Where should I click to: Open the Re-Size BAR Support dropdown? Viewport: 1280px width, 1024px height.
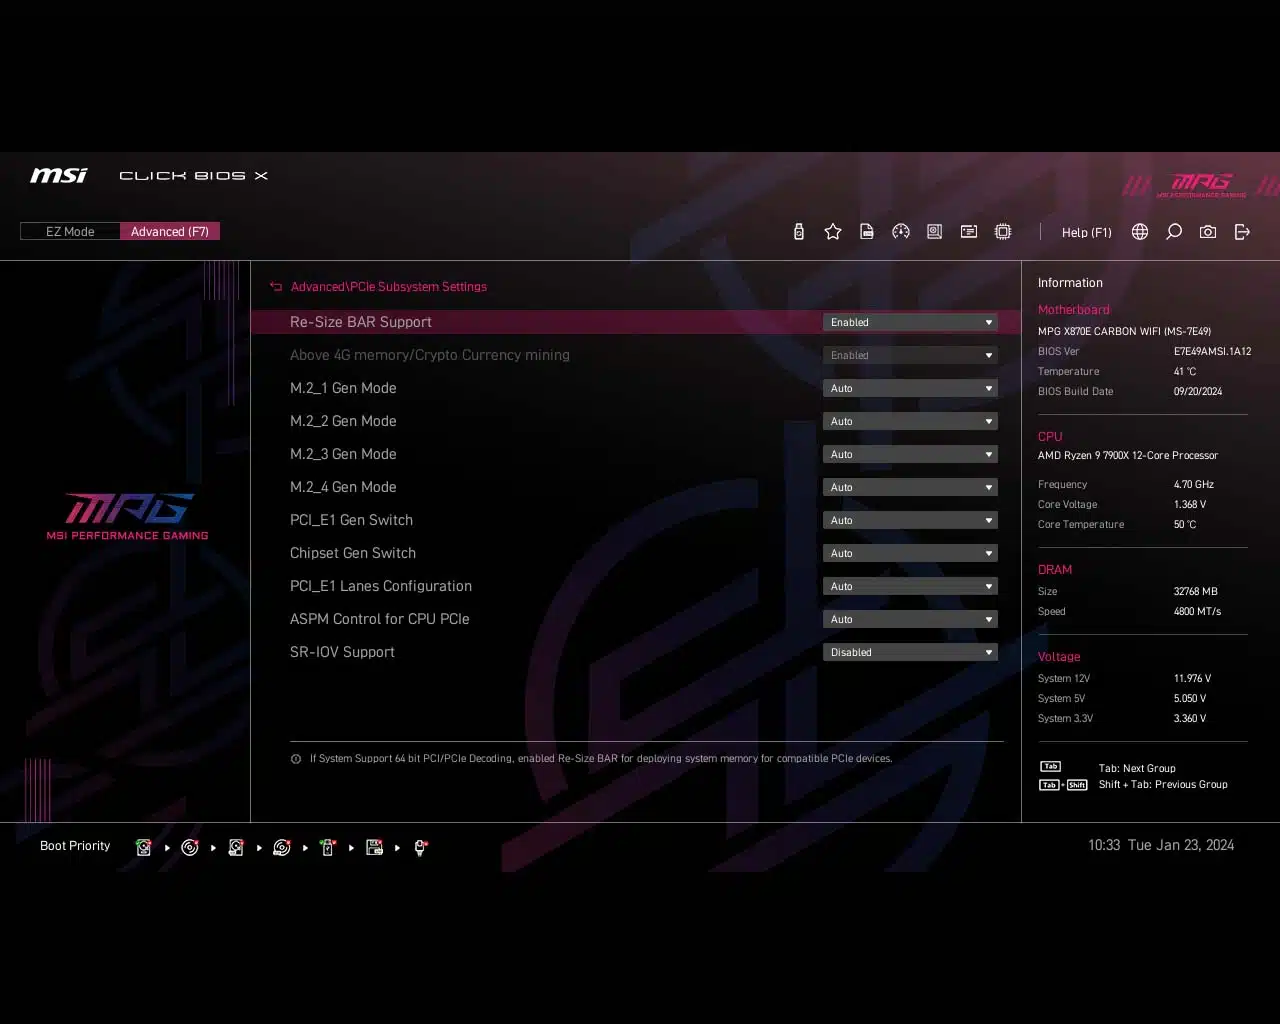pos(910,322)
